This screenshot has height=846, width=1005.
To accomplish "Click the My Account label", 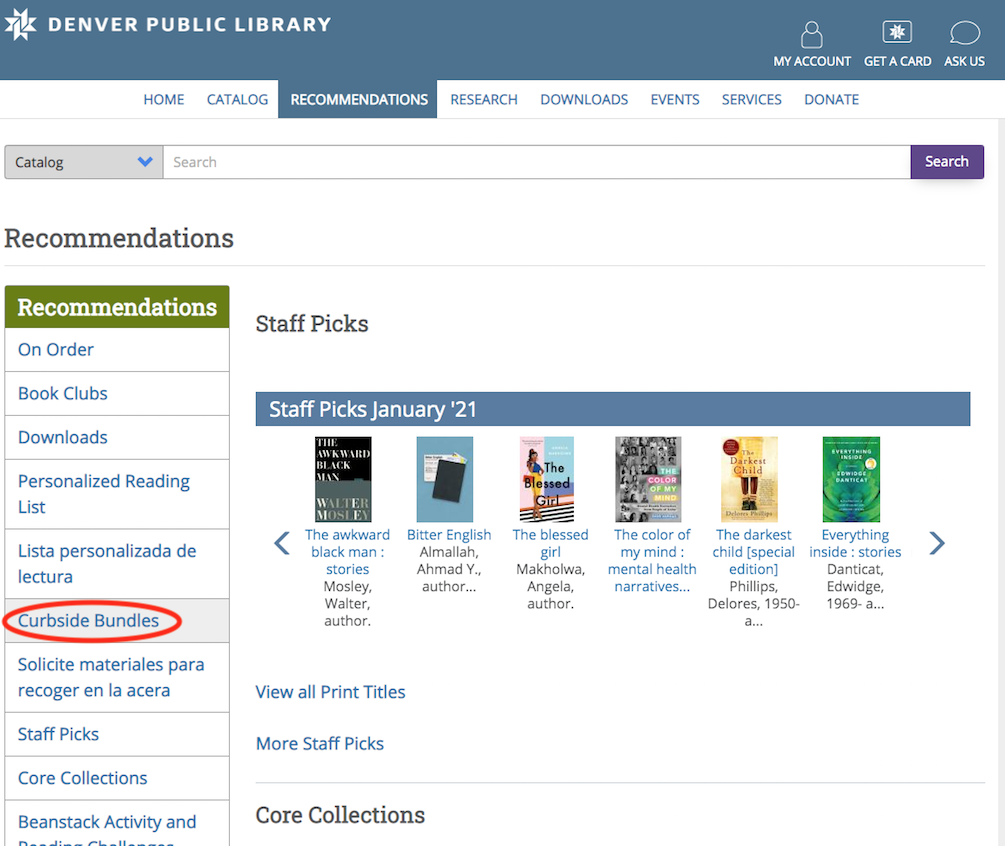I will [x=812, y=62].
